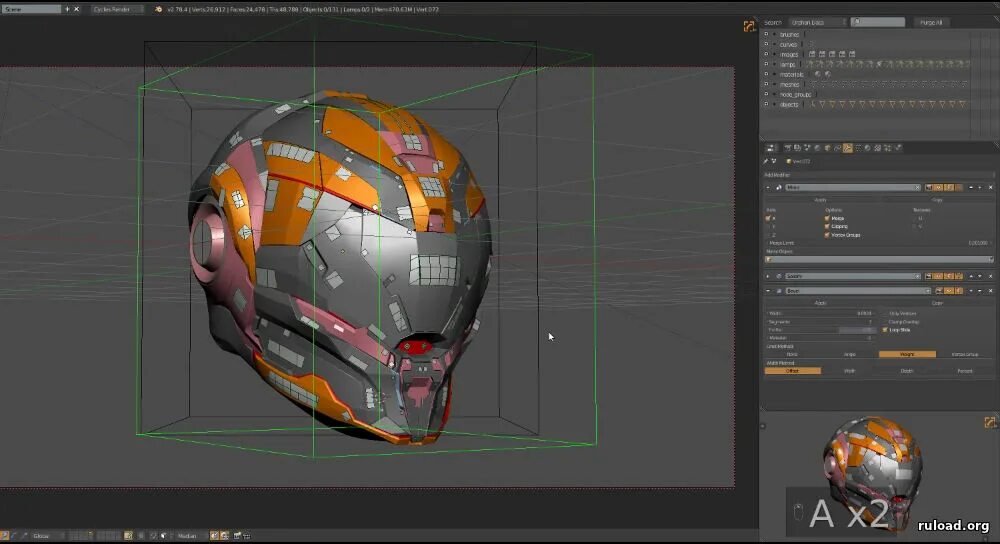Toggle Mirror modifier render visibility

click(929, 187)
